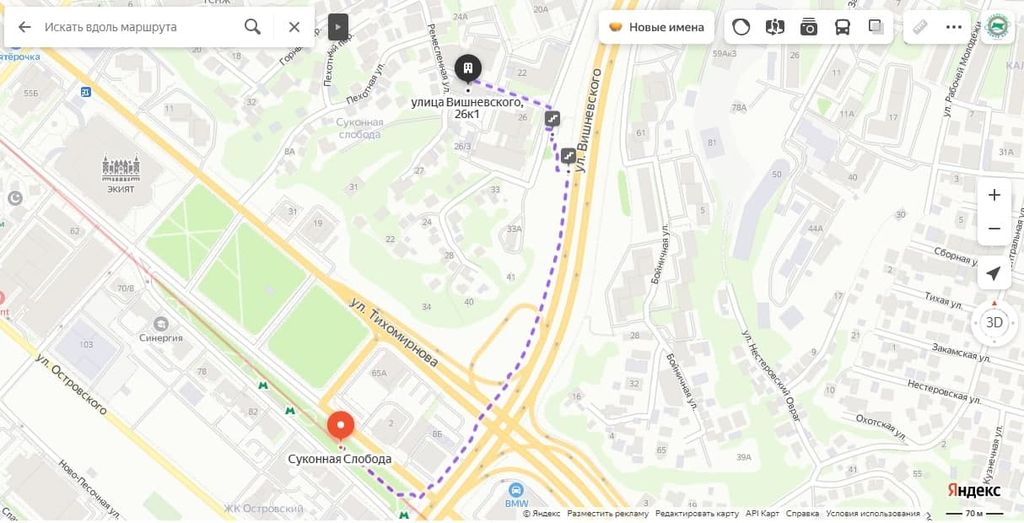The width and height of the screenshot is (1024, 523).
Task: Switch to 3D map view
Action: [x=994, y=323]
